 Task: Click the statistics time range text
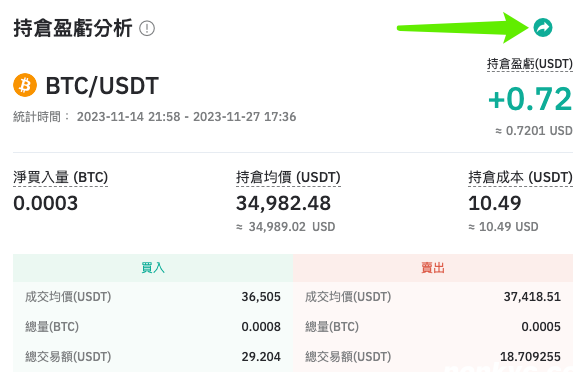coord(186,117)
